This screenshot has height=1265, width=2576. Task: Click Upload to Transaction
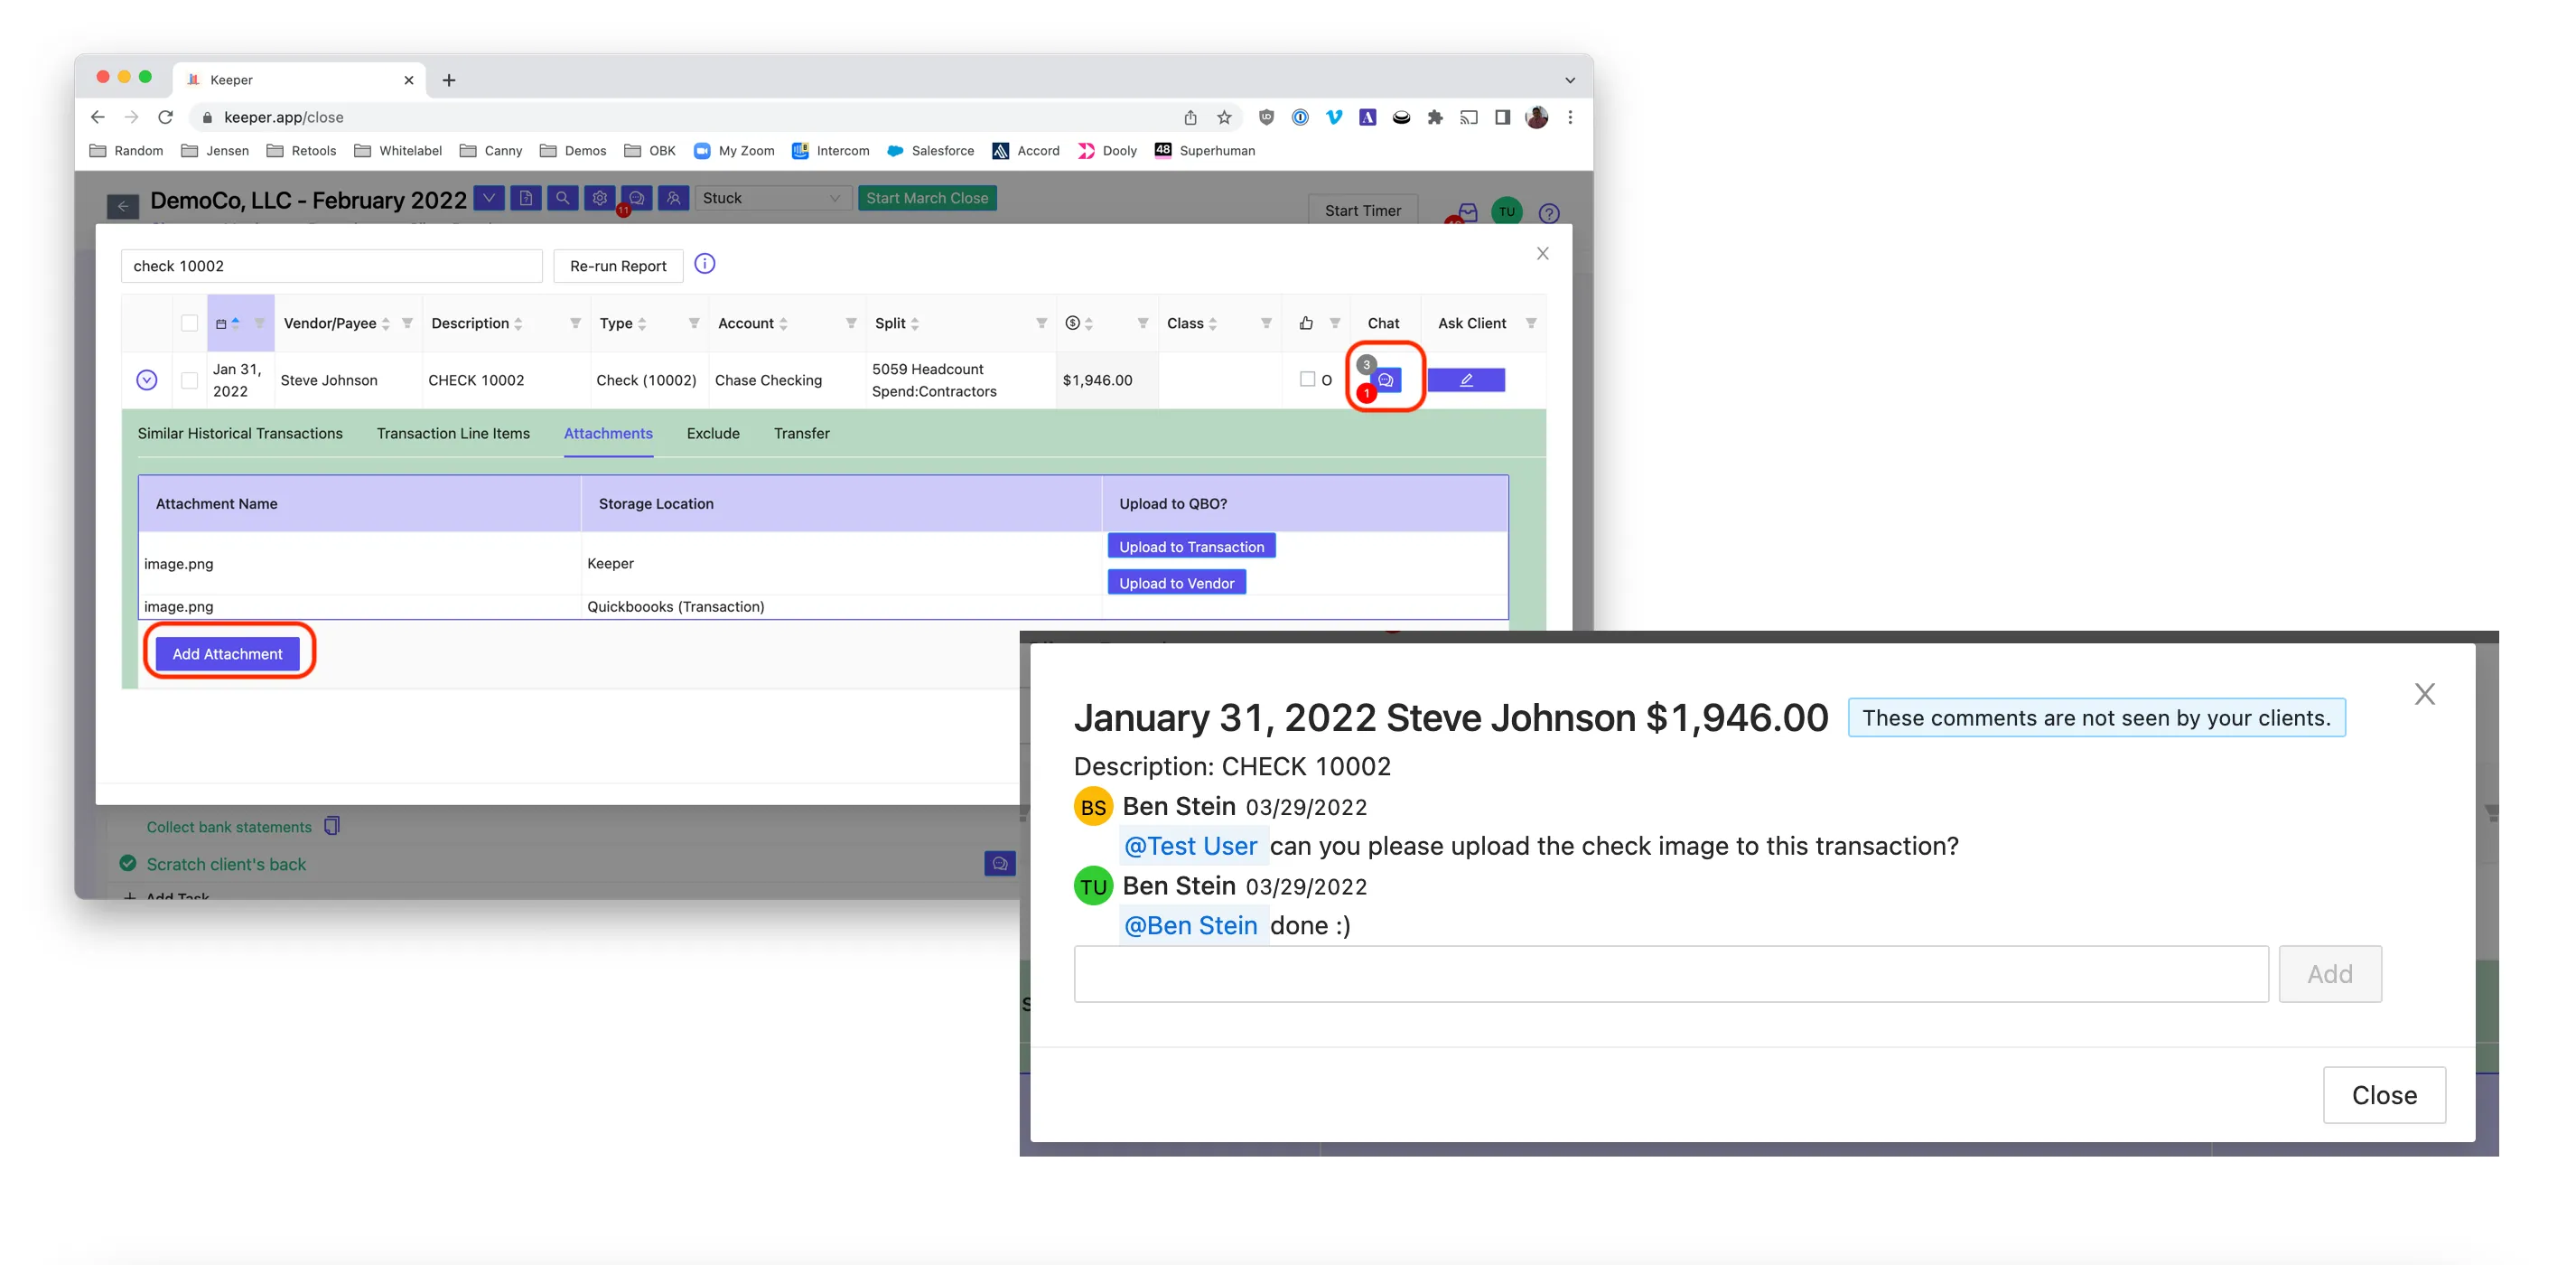coord(1191,546)
